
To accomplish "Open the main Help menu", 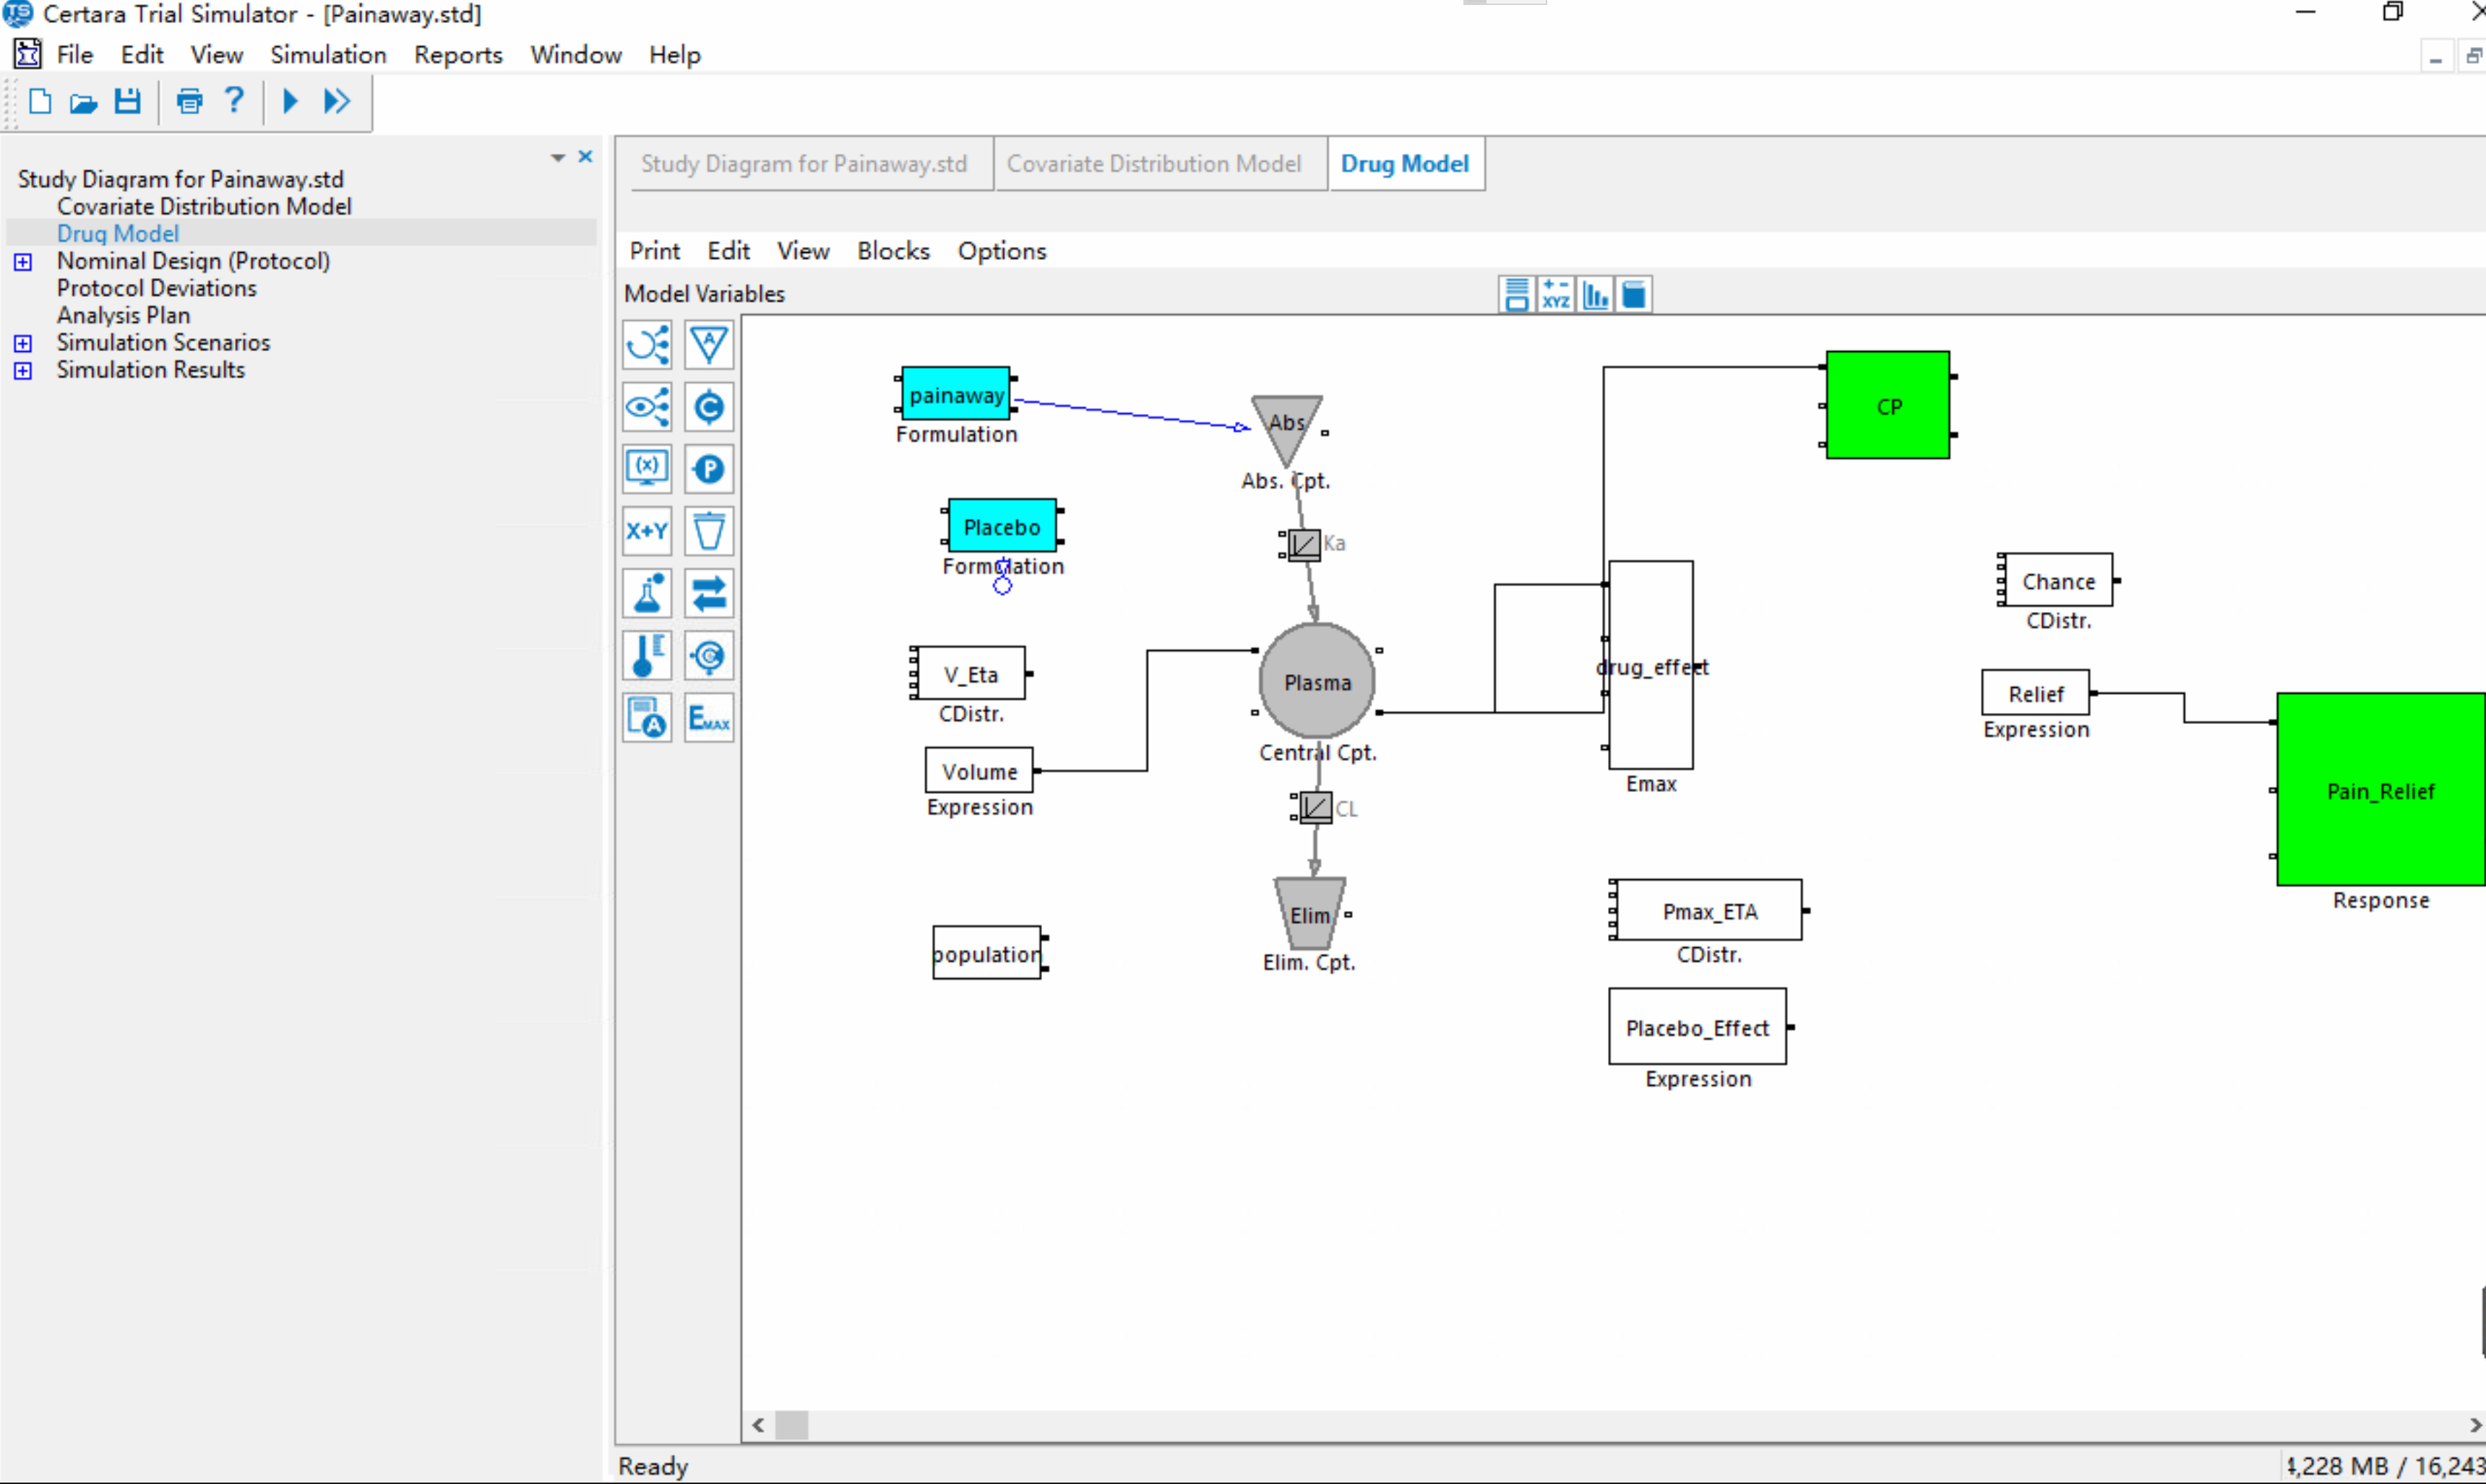I will pyautogui.click(x=675, y=55).
